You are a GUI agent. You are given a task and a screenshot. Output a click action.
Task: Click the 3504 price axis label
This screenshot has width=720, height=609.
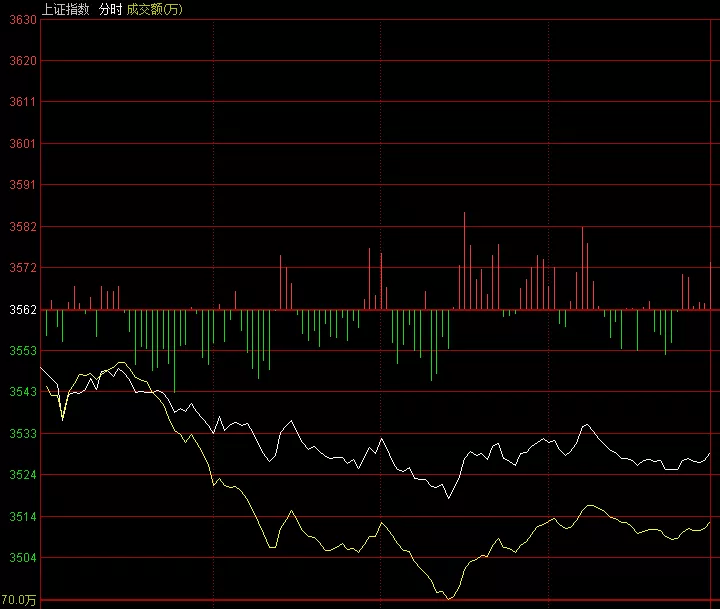(23, 558)
